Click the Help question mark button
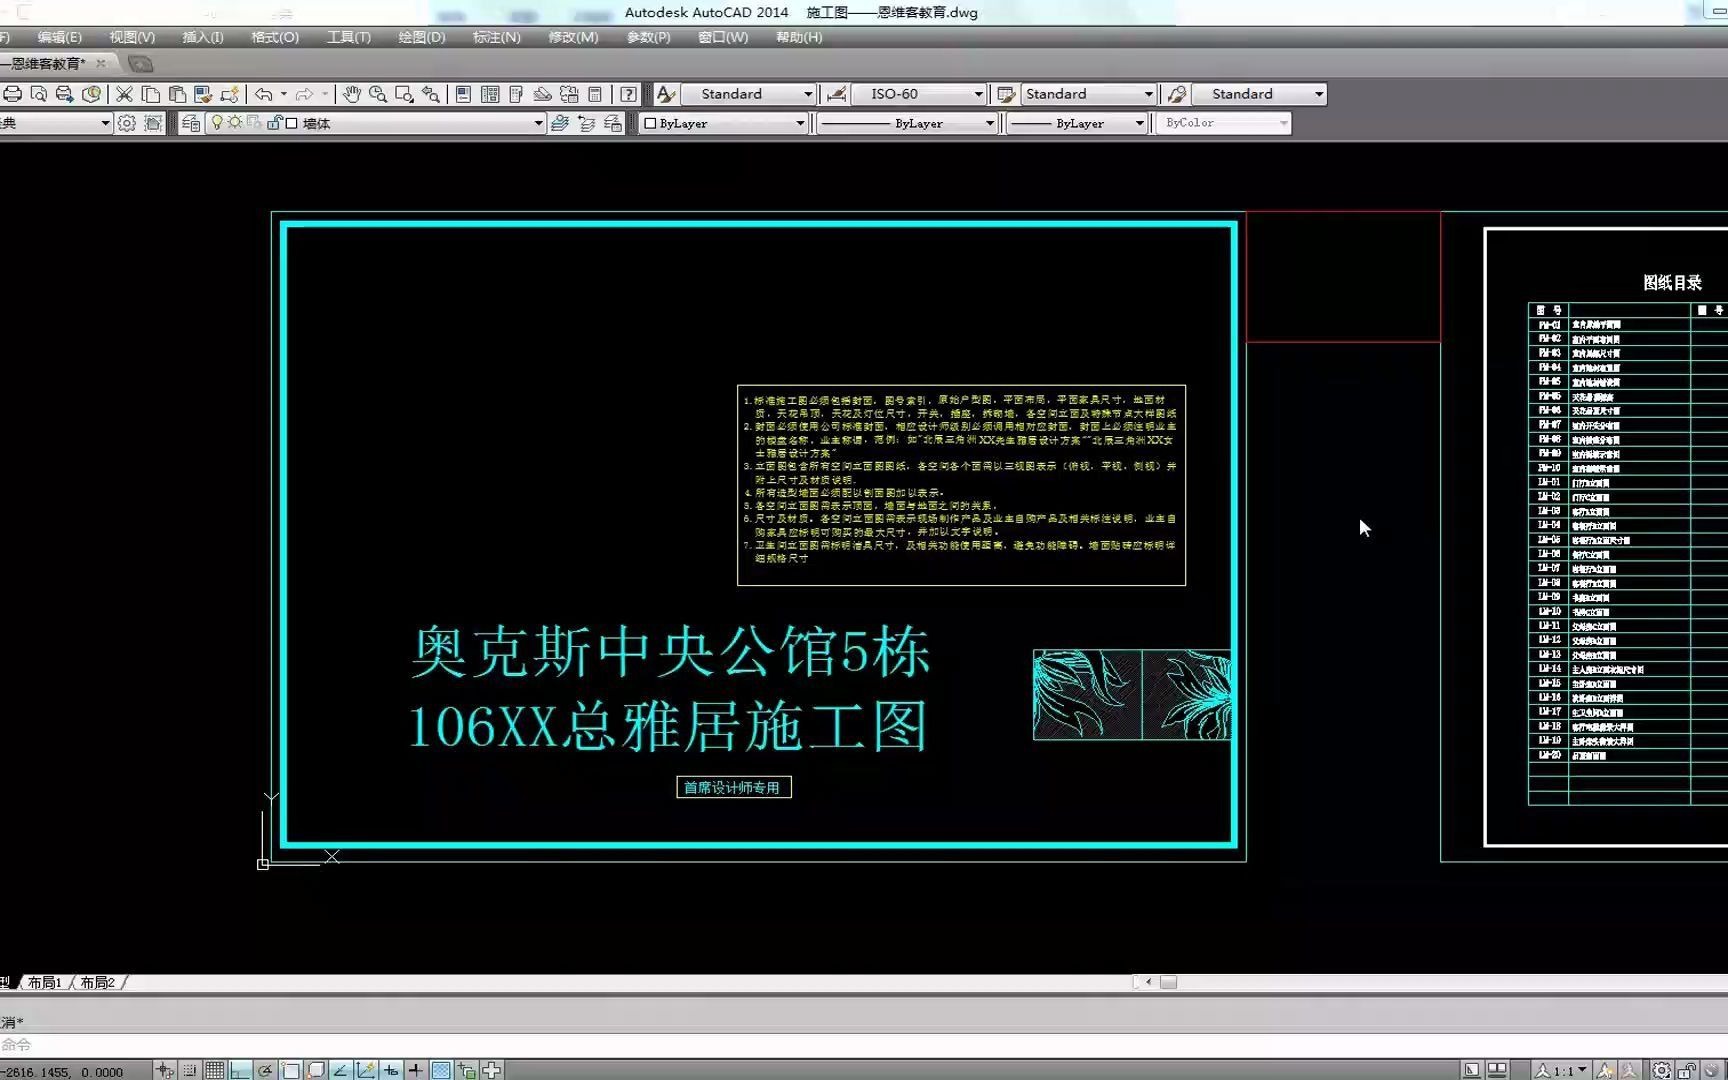1728x1080 pixels. 627,93
